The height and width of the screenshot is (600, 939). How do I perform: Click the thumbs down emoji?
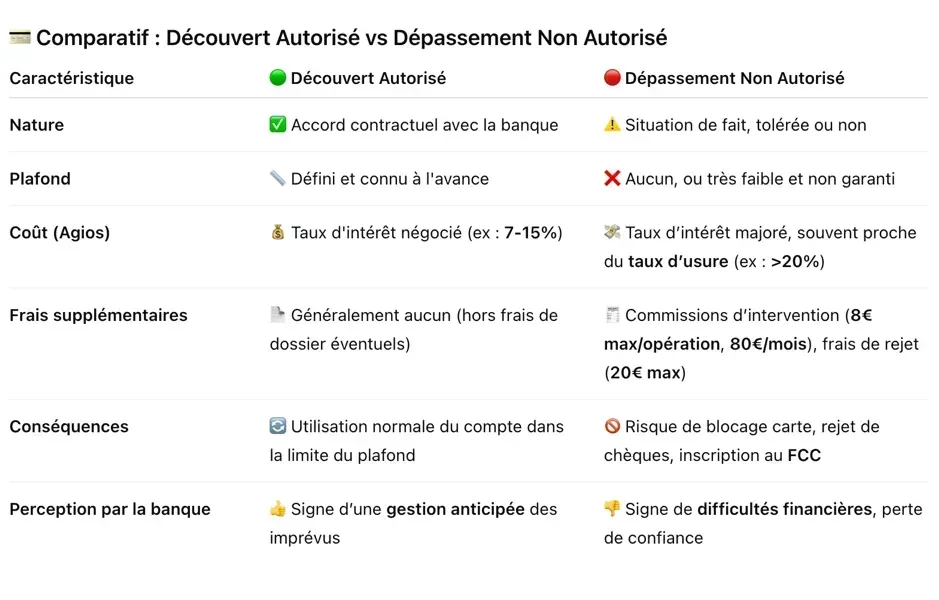612,509
